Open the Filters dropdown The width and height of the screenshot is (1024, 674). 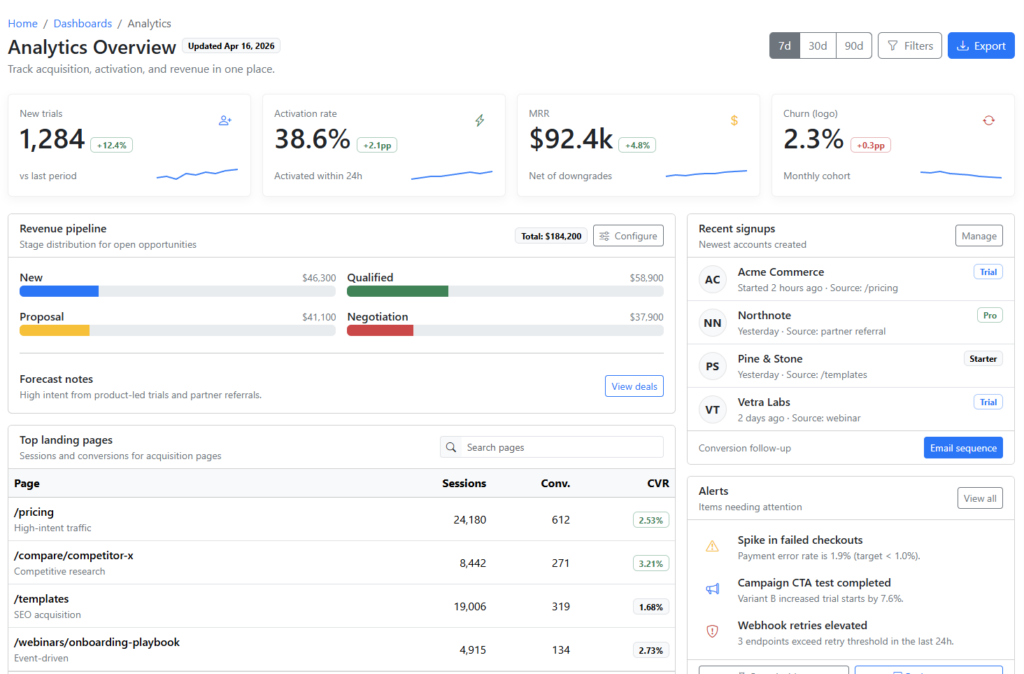pos(909,46)
